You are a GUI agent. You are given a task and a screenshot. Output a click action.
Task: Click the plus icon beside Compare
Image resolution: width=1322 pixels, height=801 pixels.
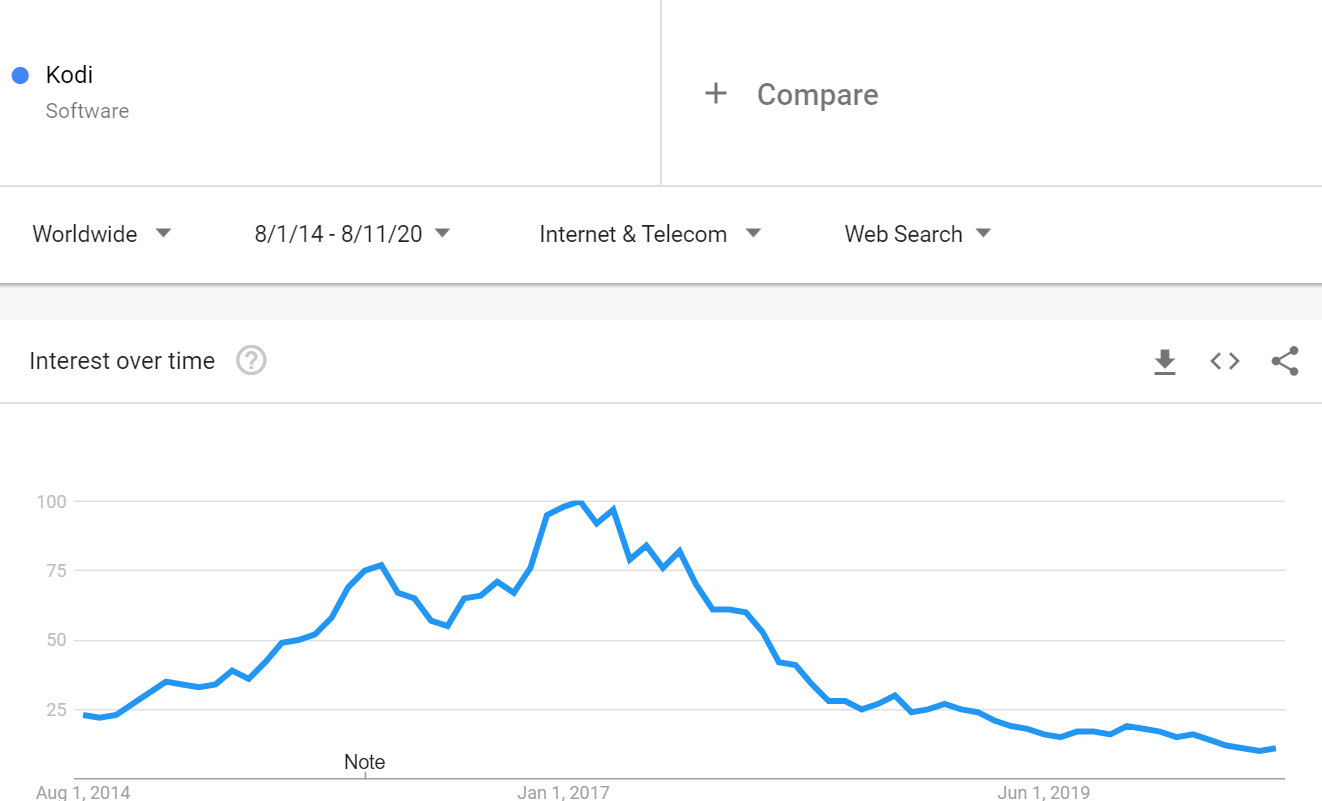tap(715, 94)
